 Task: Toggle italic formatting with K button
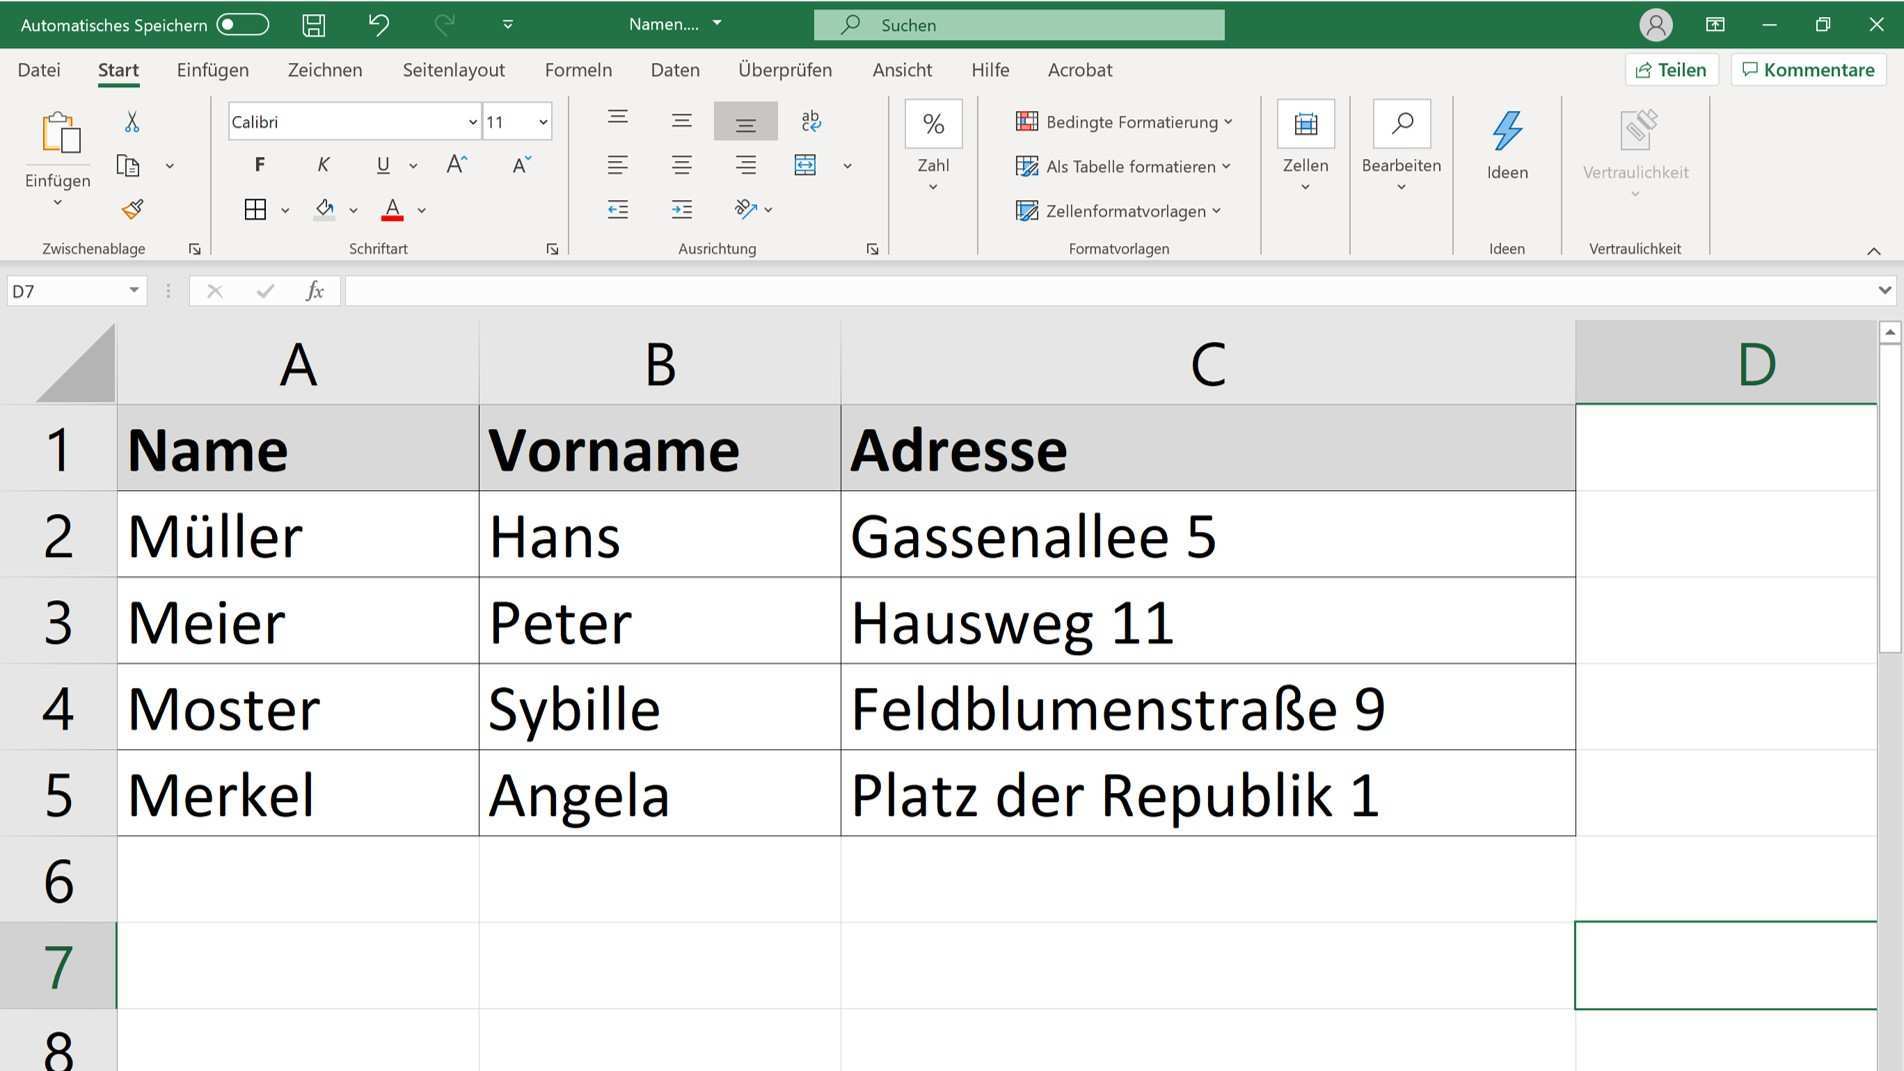(x=323, y=165)
